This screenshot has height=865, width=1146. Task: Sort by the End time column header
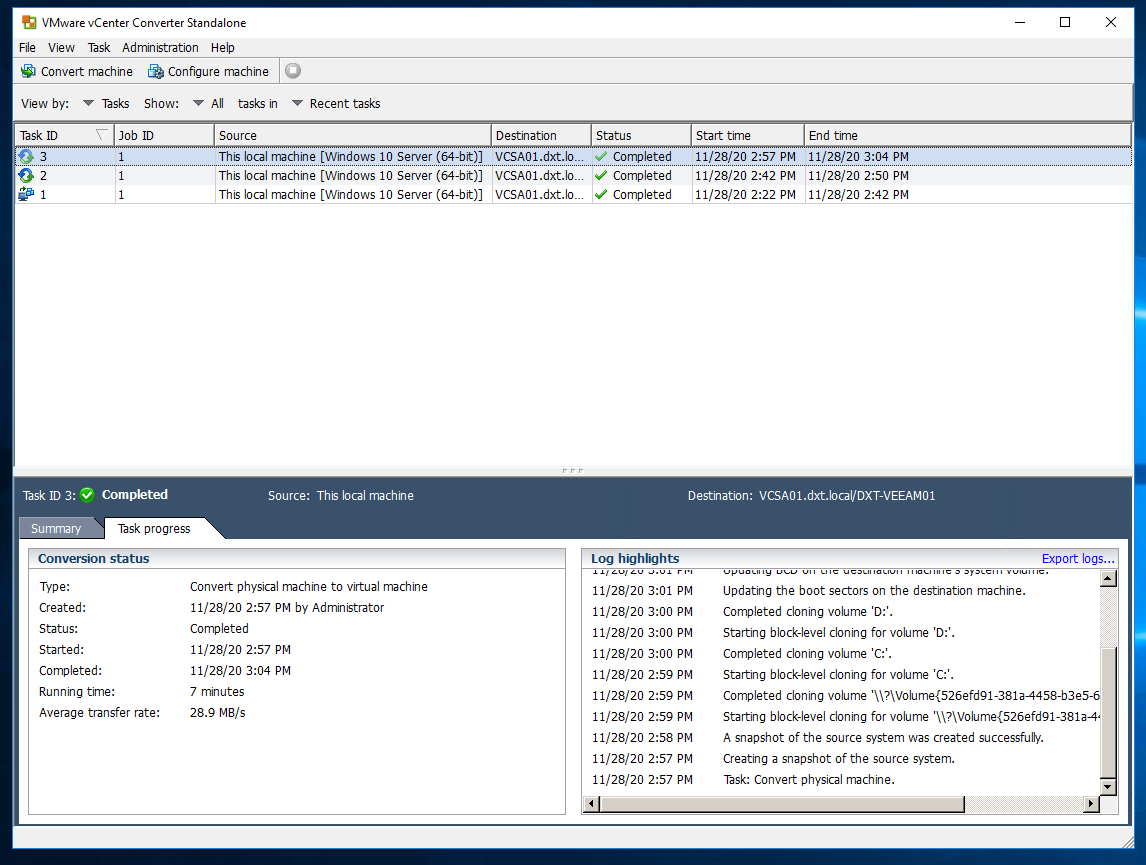click(968, 135)
